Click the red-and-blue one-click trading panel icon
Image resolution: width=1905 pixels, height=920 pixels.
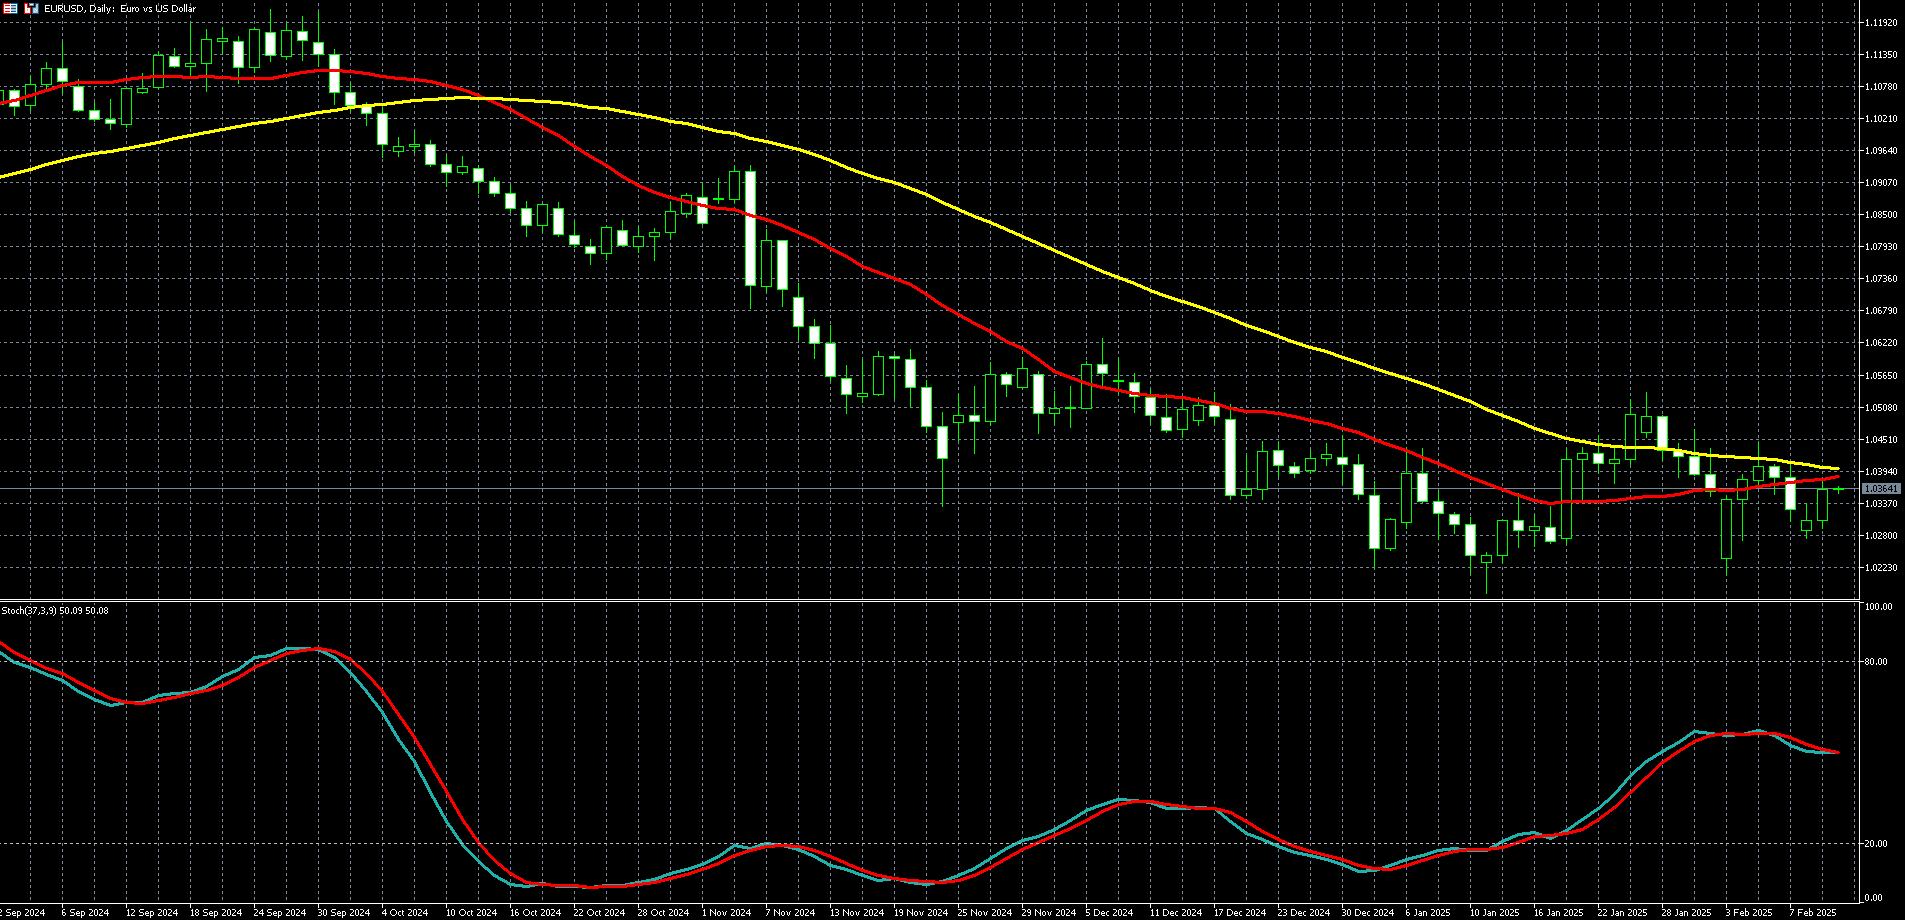[31, 8]
